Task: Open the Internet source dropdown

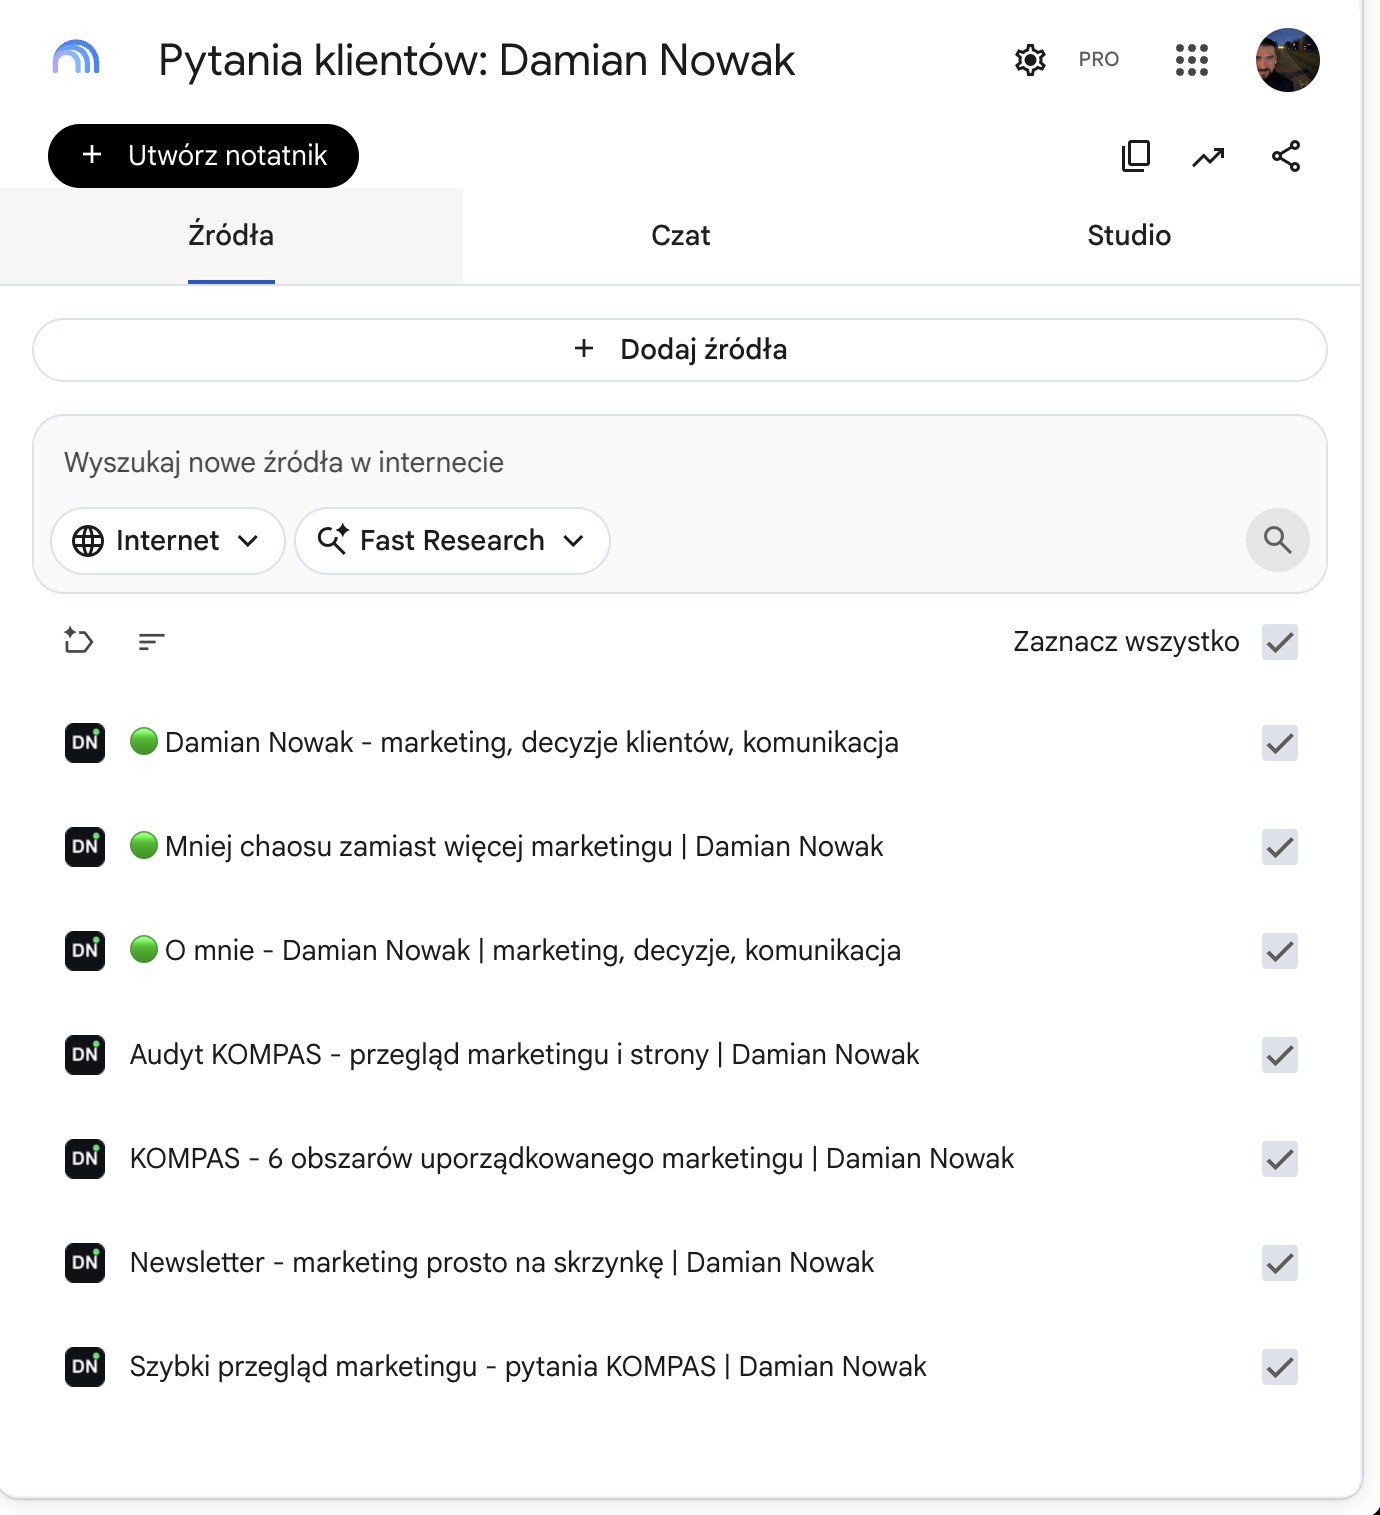Action: coord(168,541)
